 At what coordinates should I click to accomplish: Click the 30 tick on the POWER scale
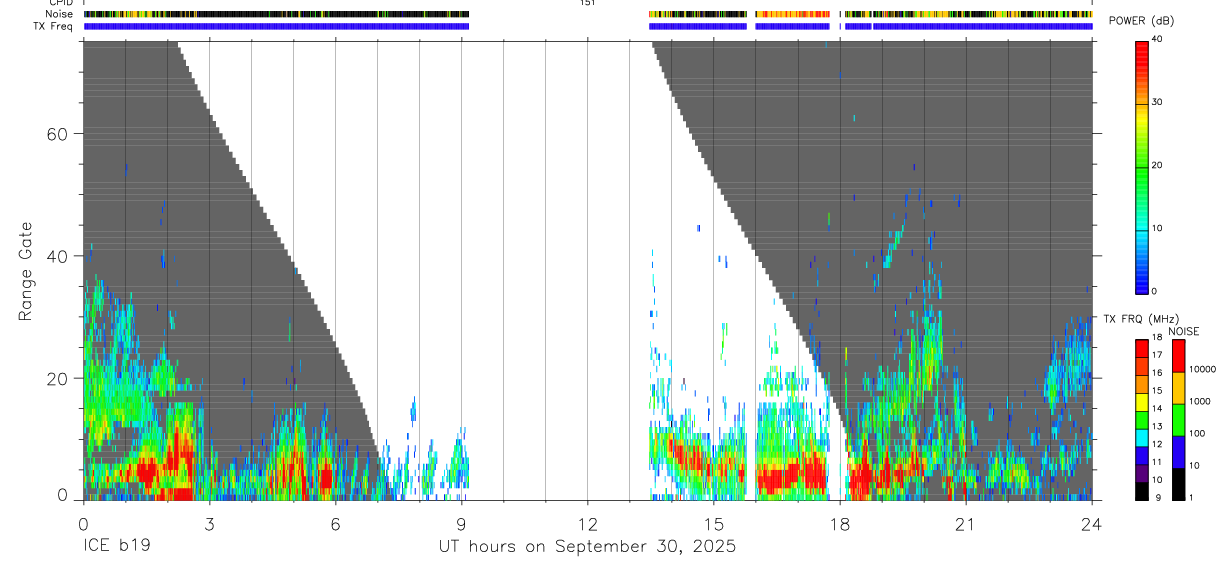point(1157,102)
